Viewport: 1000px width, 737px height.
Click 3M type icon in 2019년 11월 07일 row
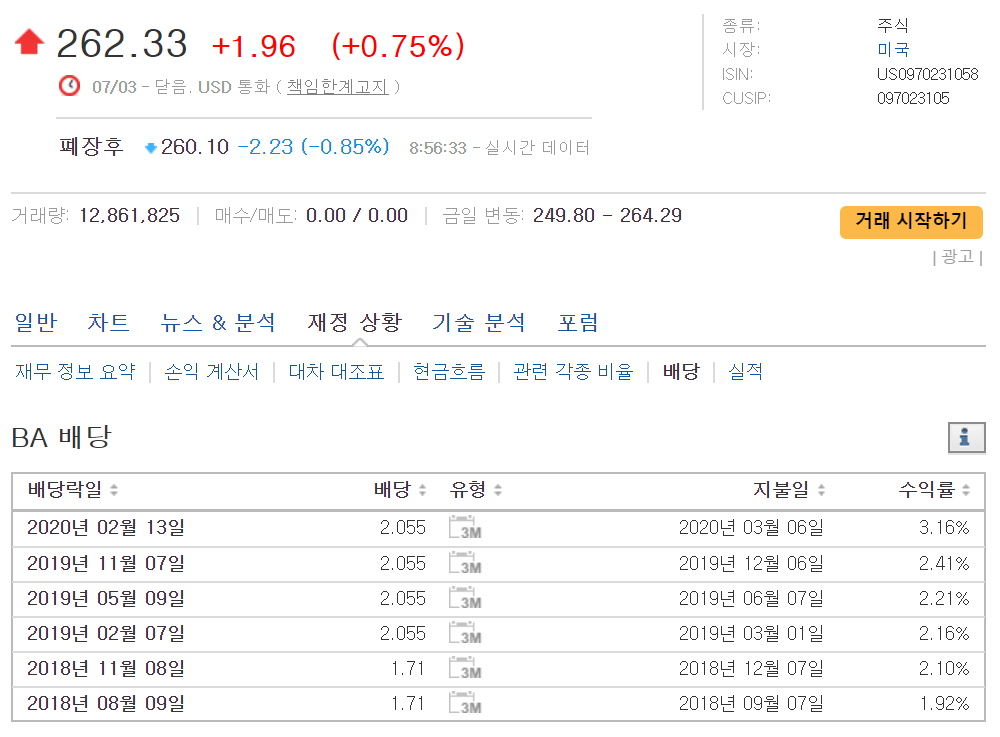465,563
